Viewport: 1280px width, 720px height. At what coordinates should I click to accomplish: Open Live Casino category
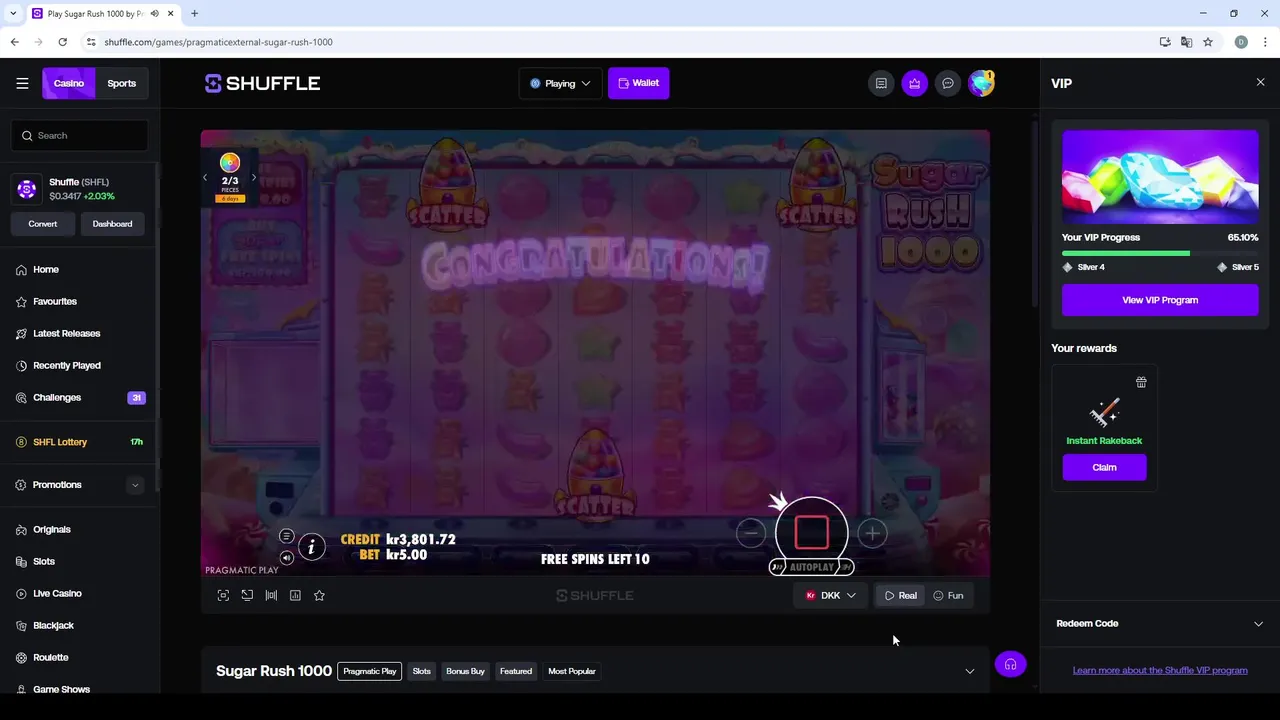click(x=57, y=593)
